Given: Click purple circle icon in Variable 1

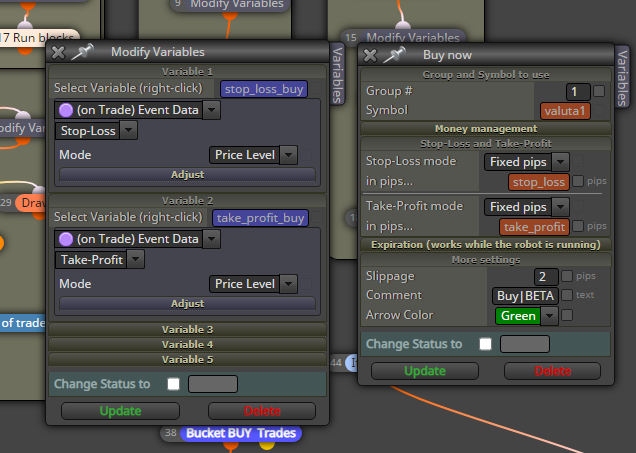Looking at the screenshot, I should (x=66, y=110).
